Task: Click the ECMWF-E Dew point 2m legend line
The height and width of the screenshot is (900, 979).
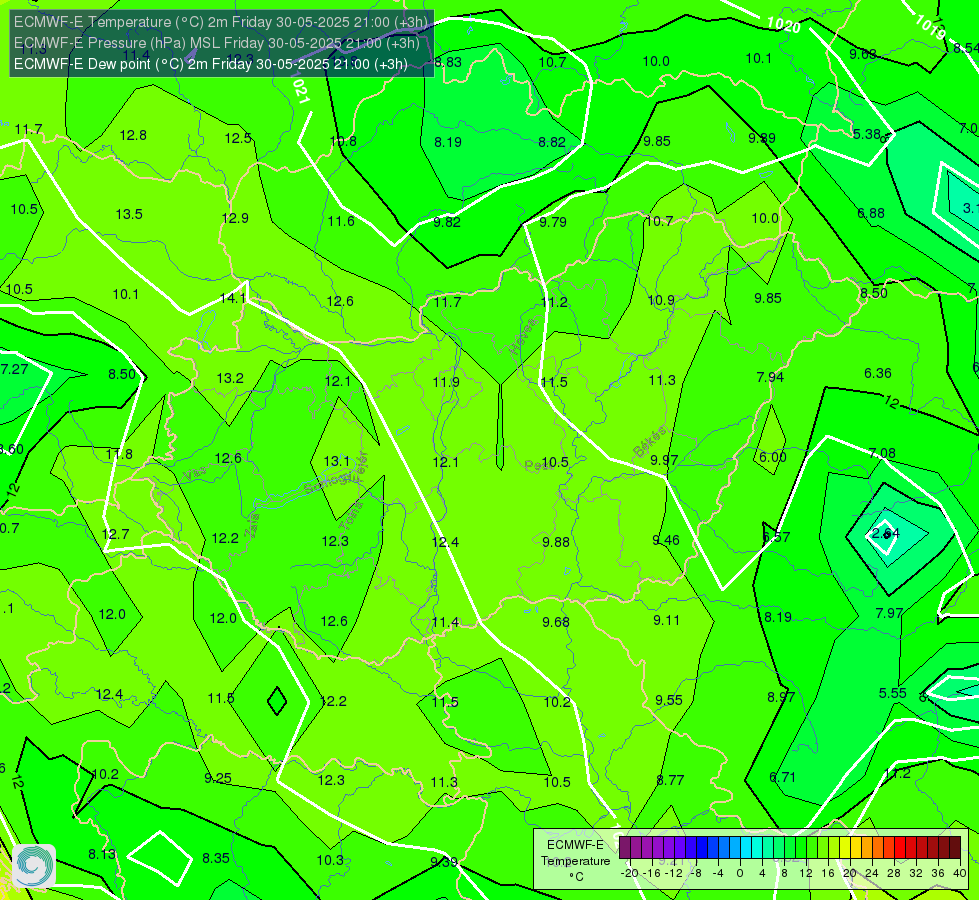Action: tap(211, 64)
